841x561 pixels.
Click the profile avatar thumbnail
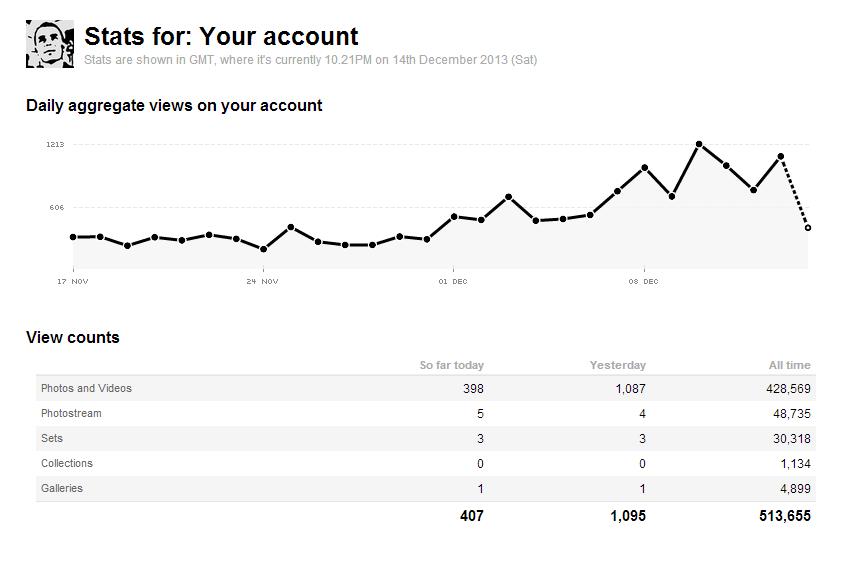click(50, 44)
